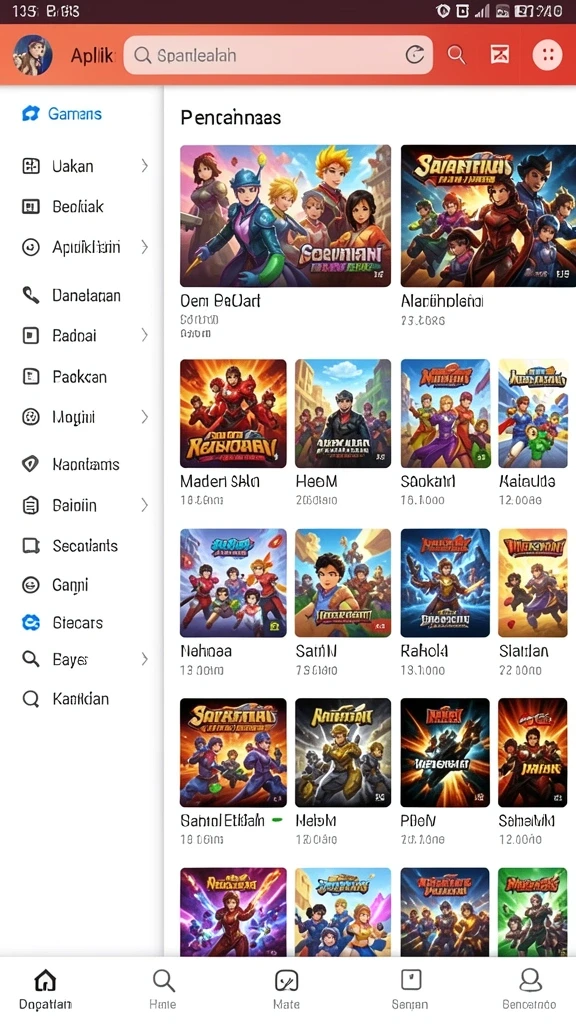Click the signal strength status icon

coord(482,11)
